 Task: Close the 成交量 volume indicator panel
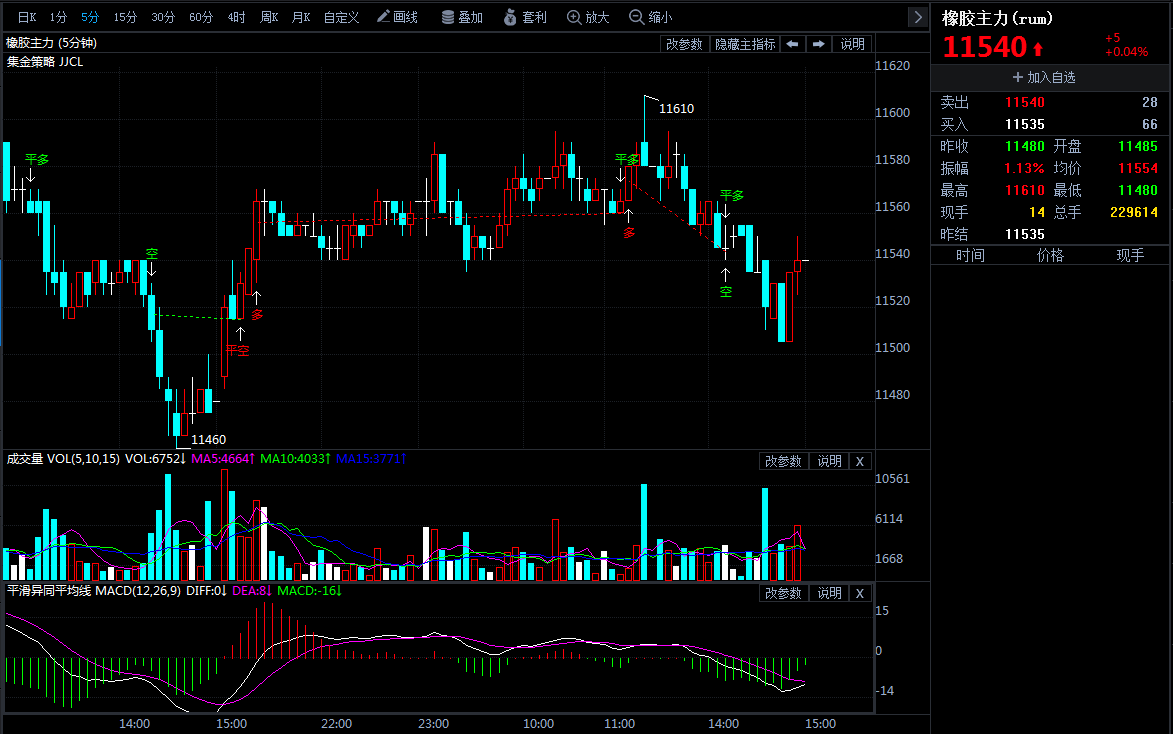click(x=860, y=461)
